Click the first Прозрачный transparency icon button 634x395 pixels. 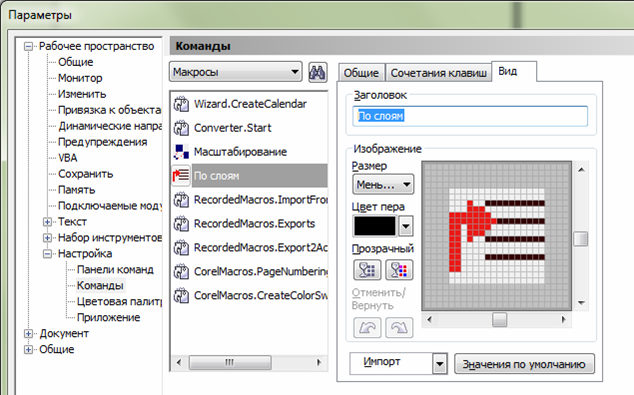[x=367, y=270]
